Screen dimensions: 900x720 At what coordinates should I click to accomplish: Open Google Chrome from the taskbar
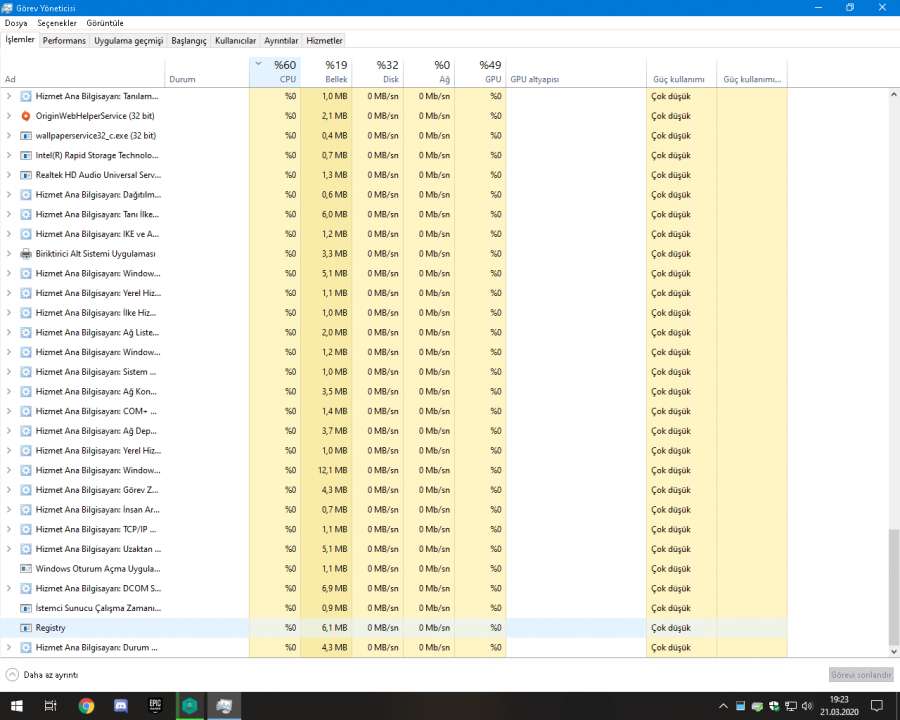87,706
